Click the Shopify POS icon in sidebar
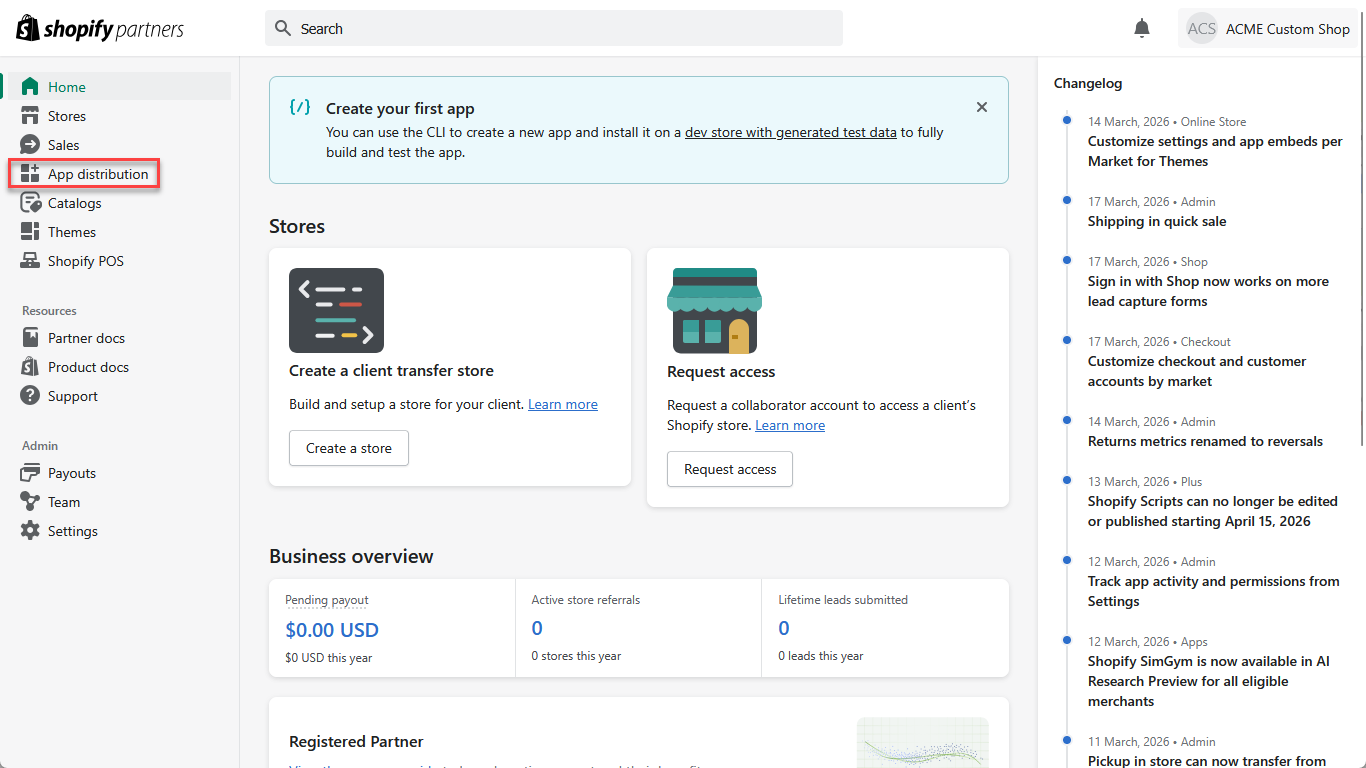Screen dimensions: 1366x768 point(30,261)
